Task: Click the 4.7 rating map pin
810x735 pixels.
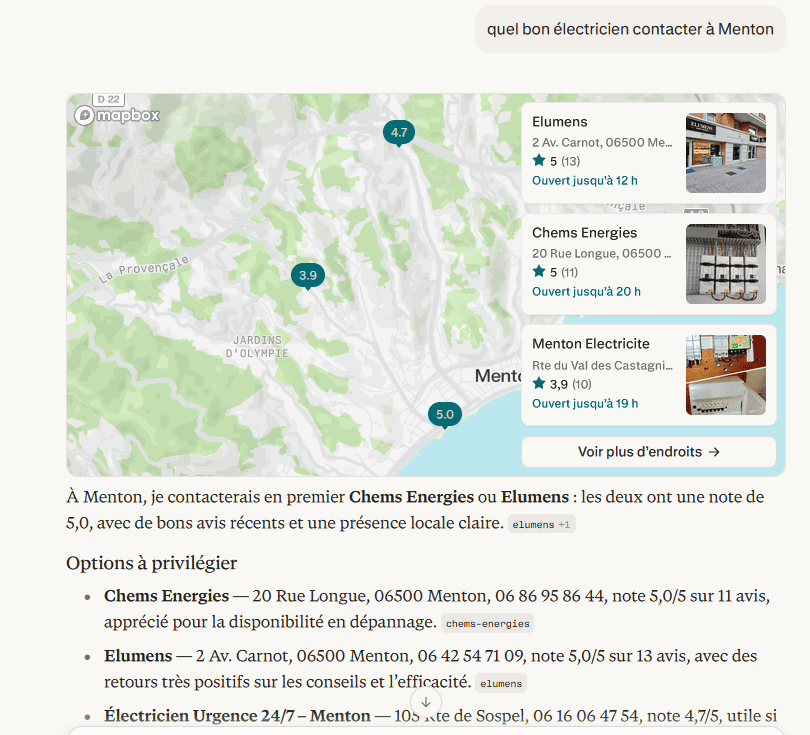Action: click(399, 133)
